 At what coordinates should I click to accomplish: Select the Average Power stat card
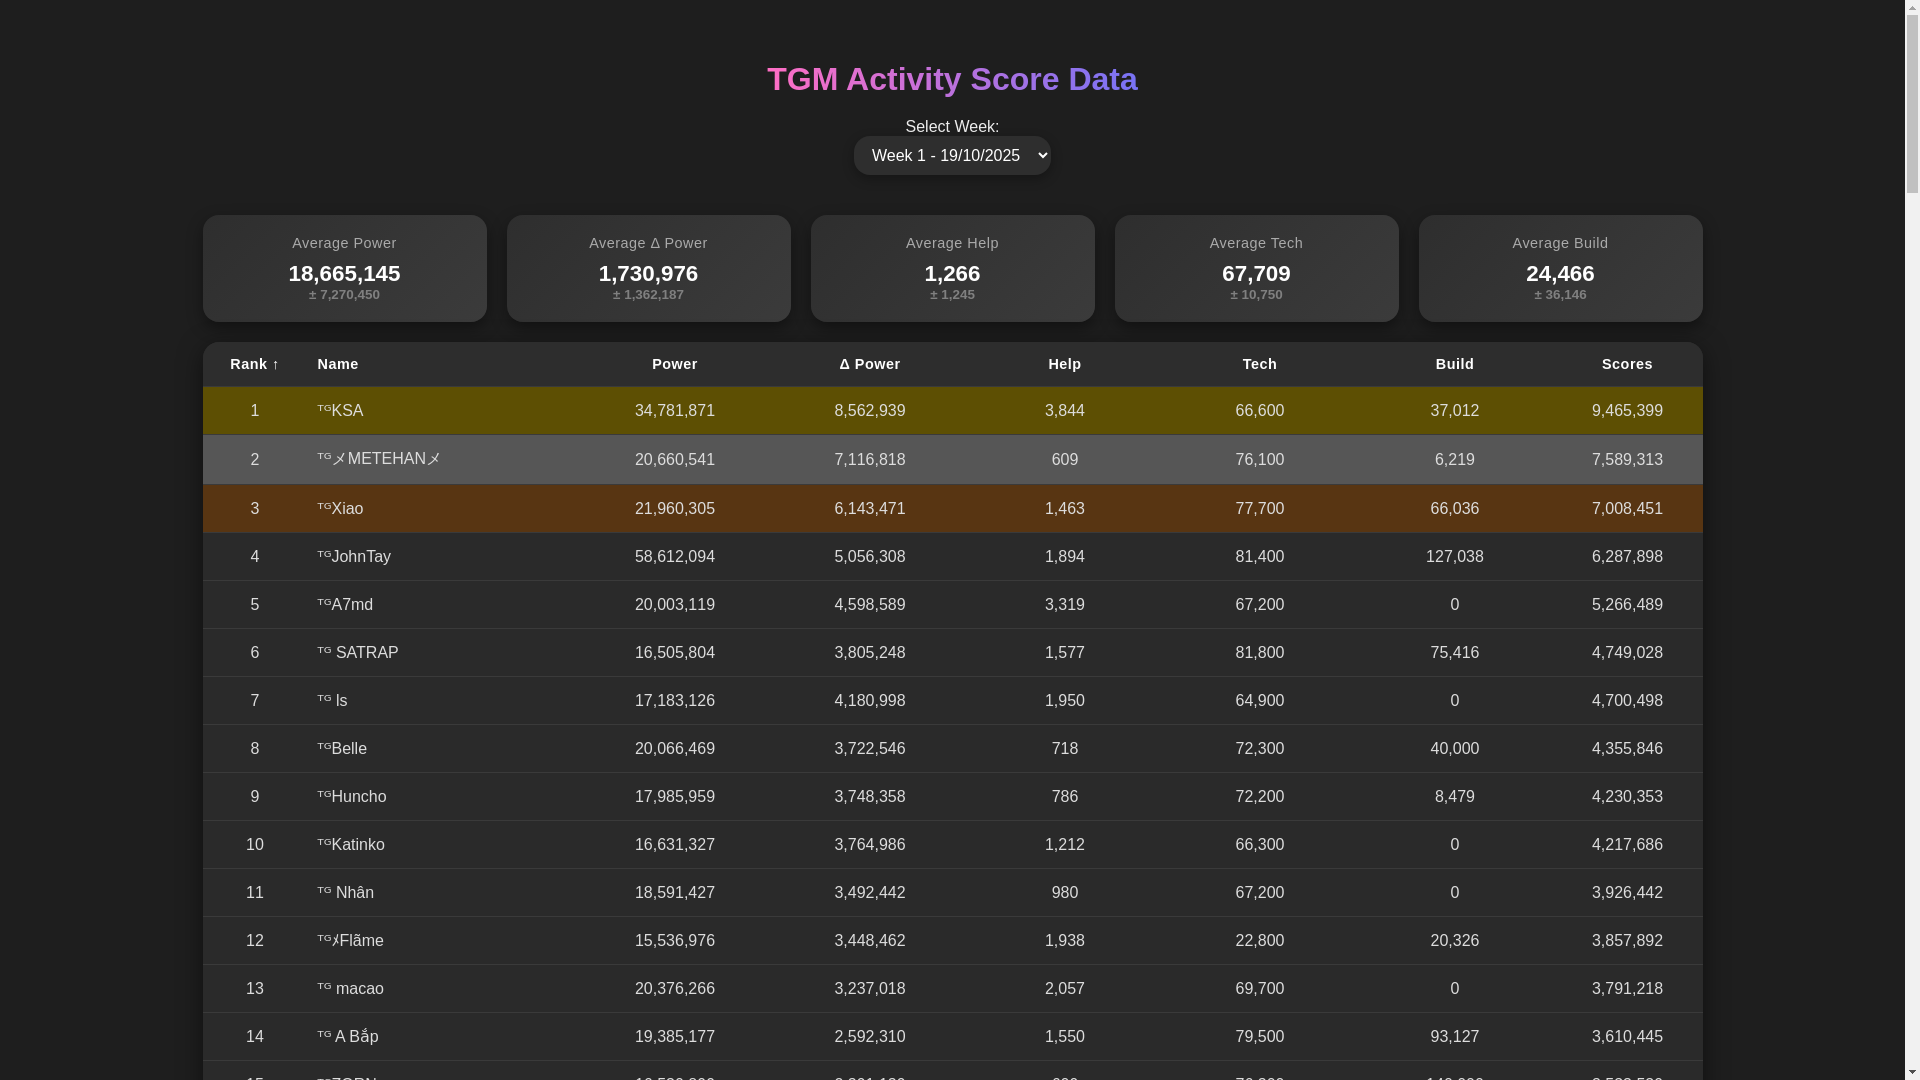coord(344,268)
